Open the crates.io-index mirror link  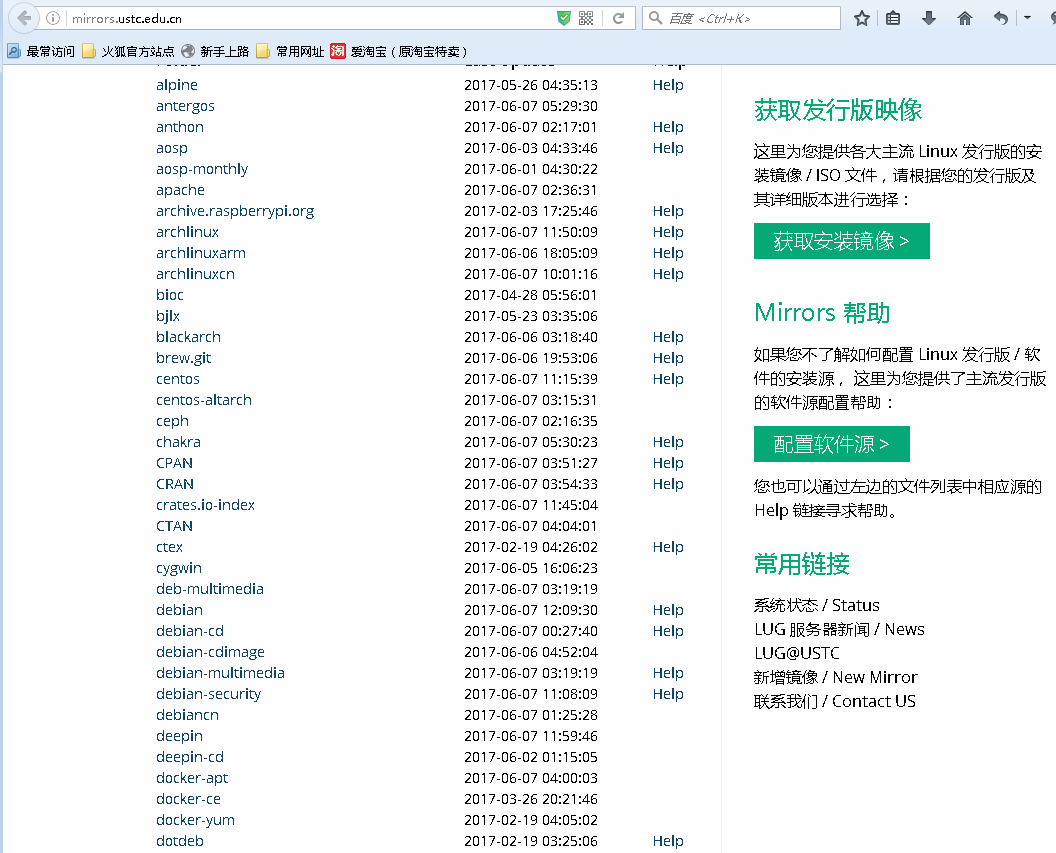pyautogui.click(x=205, y=505)
